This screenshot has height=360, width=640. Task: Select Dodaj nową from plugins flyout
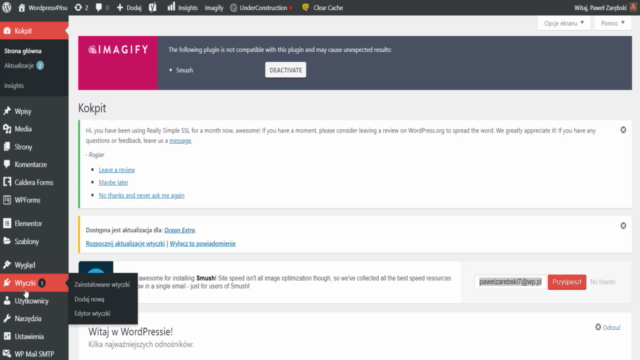[89, 299]
